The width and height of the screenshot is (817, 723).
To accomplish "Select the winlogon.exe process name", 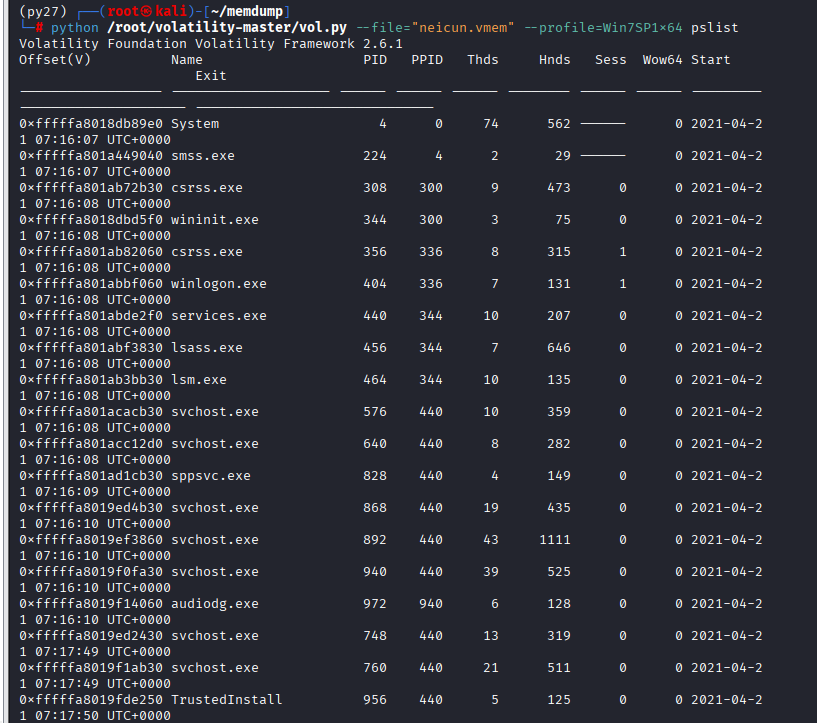I will tap(219, 283).
